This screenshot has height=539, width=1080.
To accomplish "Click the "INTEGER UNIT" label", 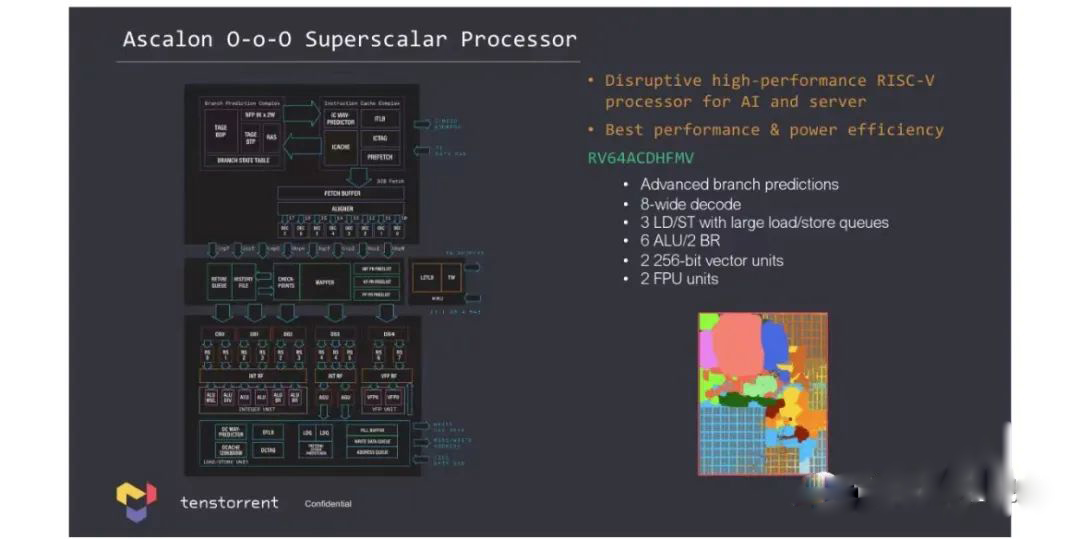I will [258, 410].
